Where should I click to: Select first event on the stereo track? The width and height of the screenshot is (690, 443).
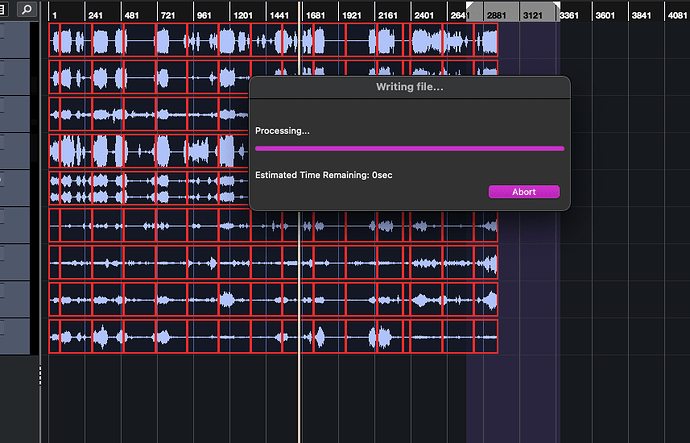54,188
